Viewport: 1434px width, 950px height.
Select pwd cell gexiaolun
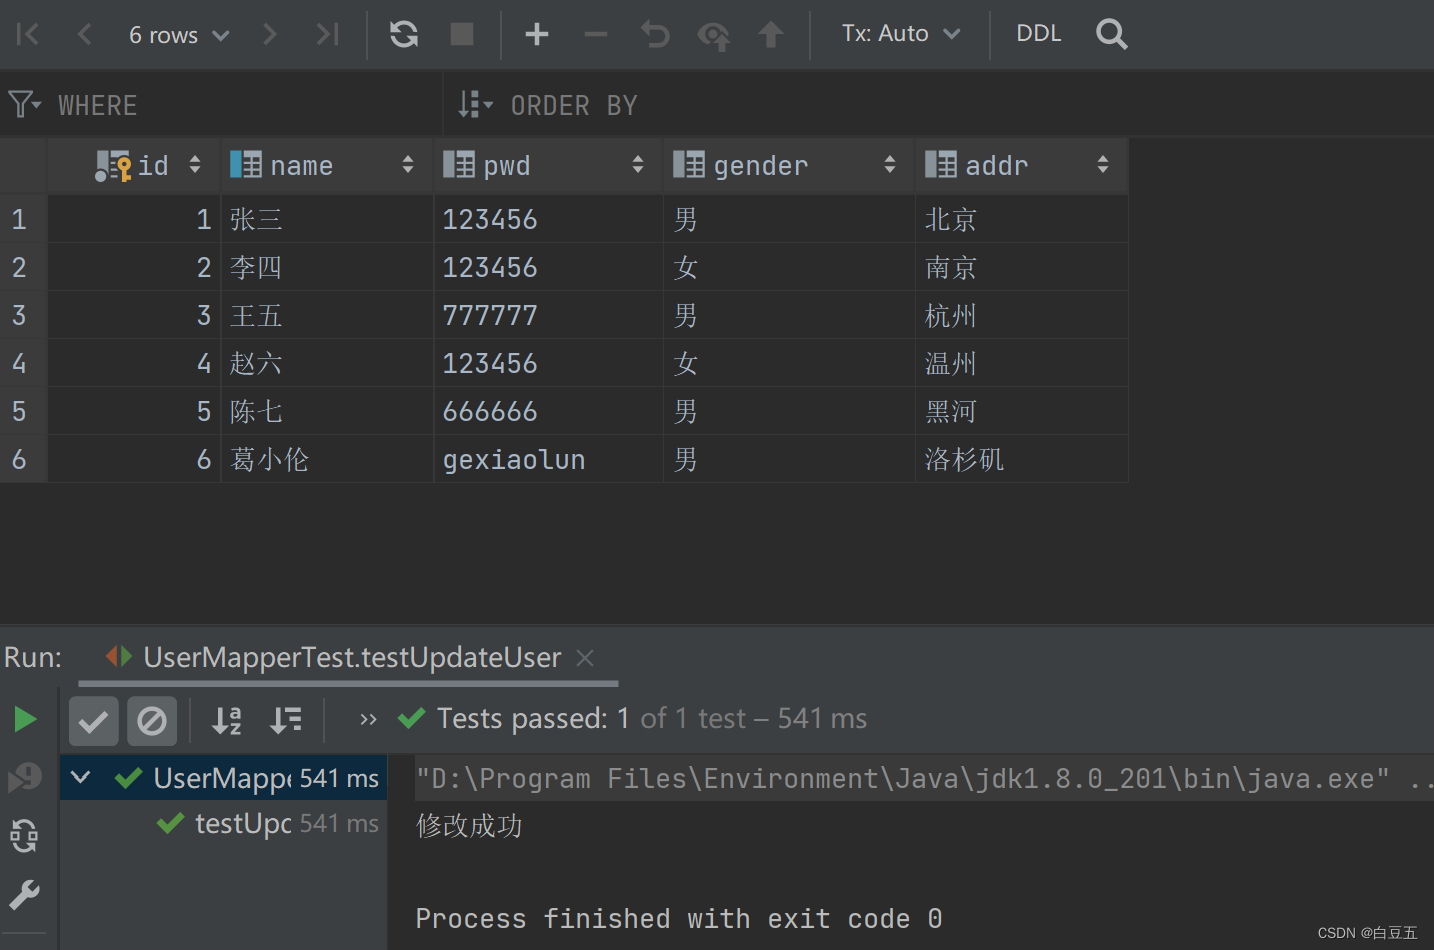pyautogui.click(x=548, y=459)
